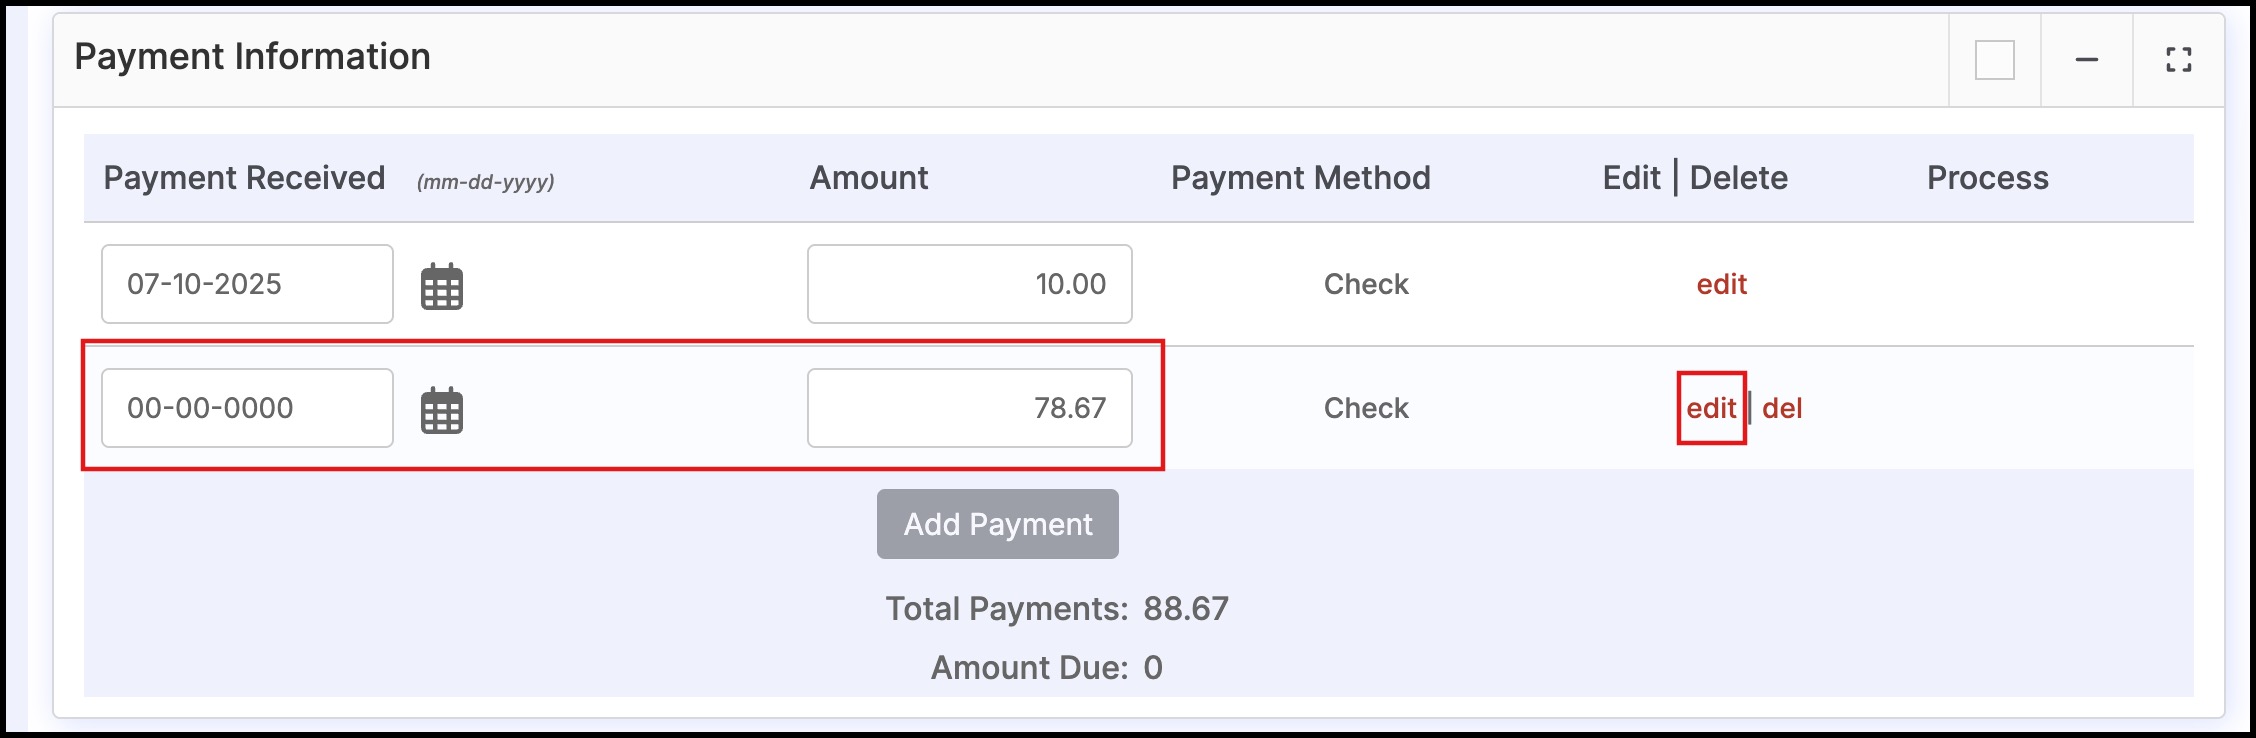Tick the checkbox in the Payment Information header
2256x738 pixels.
1994,60
